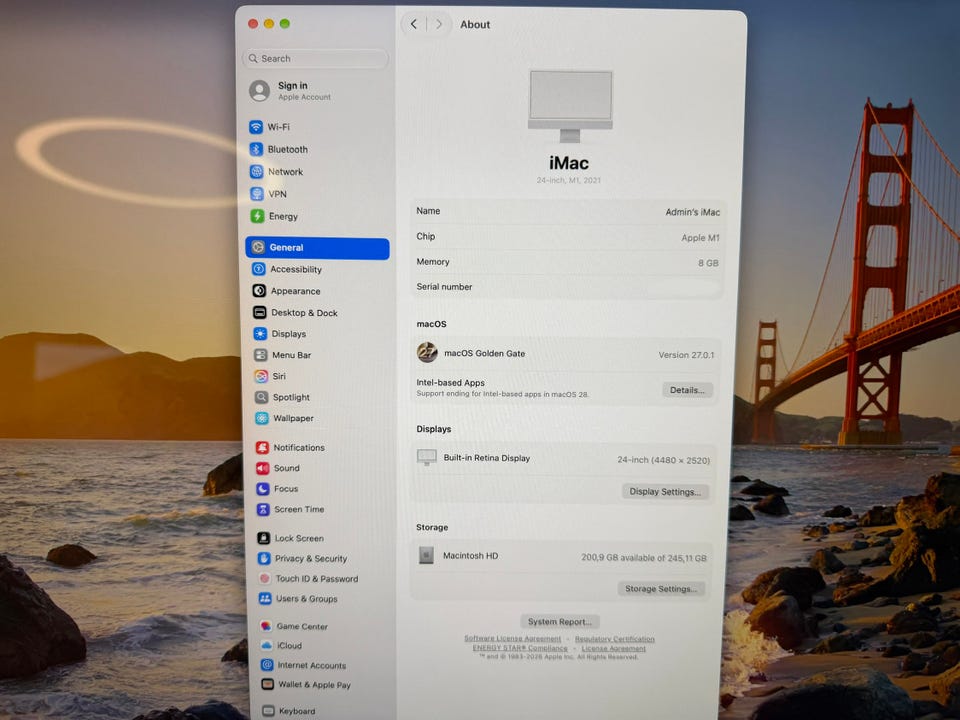960x720 pixels.
Task: Open the Energy settings icon
Action: point(258,216)
